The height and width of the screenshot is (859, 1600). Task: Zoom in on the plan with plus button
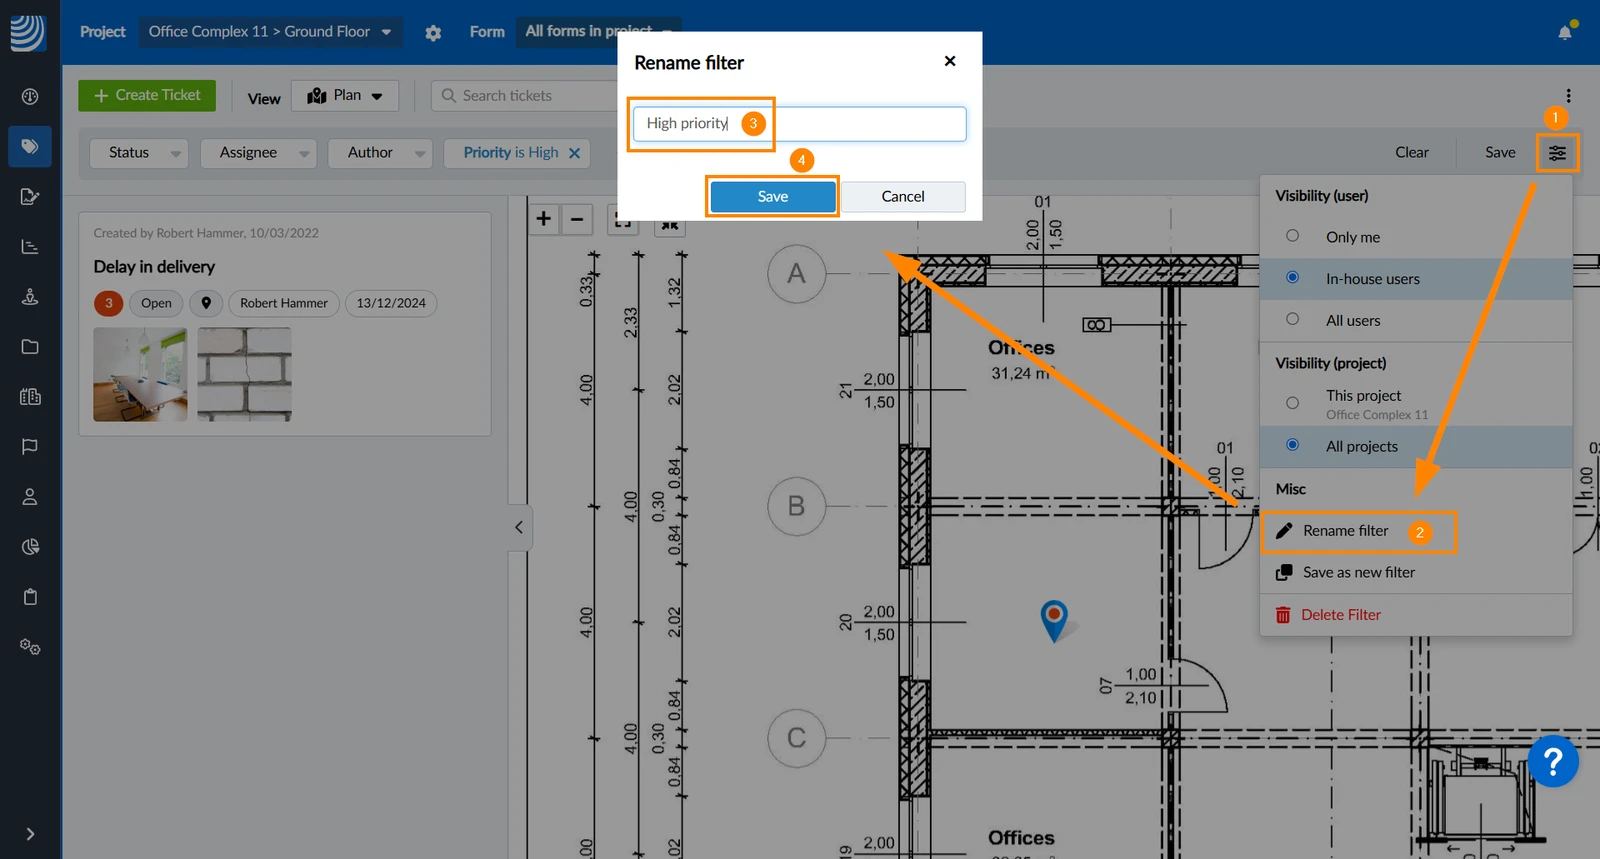544,219
